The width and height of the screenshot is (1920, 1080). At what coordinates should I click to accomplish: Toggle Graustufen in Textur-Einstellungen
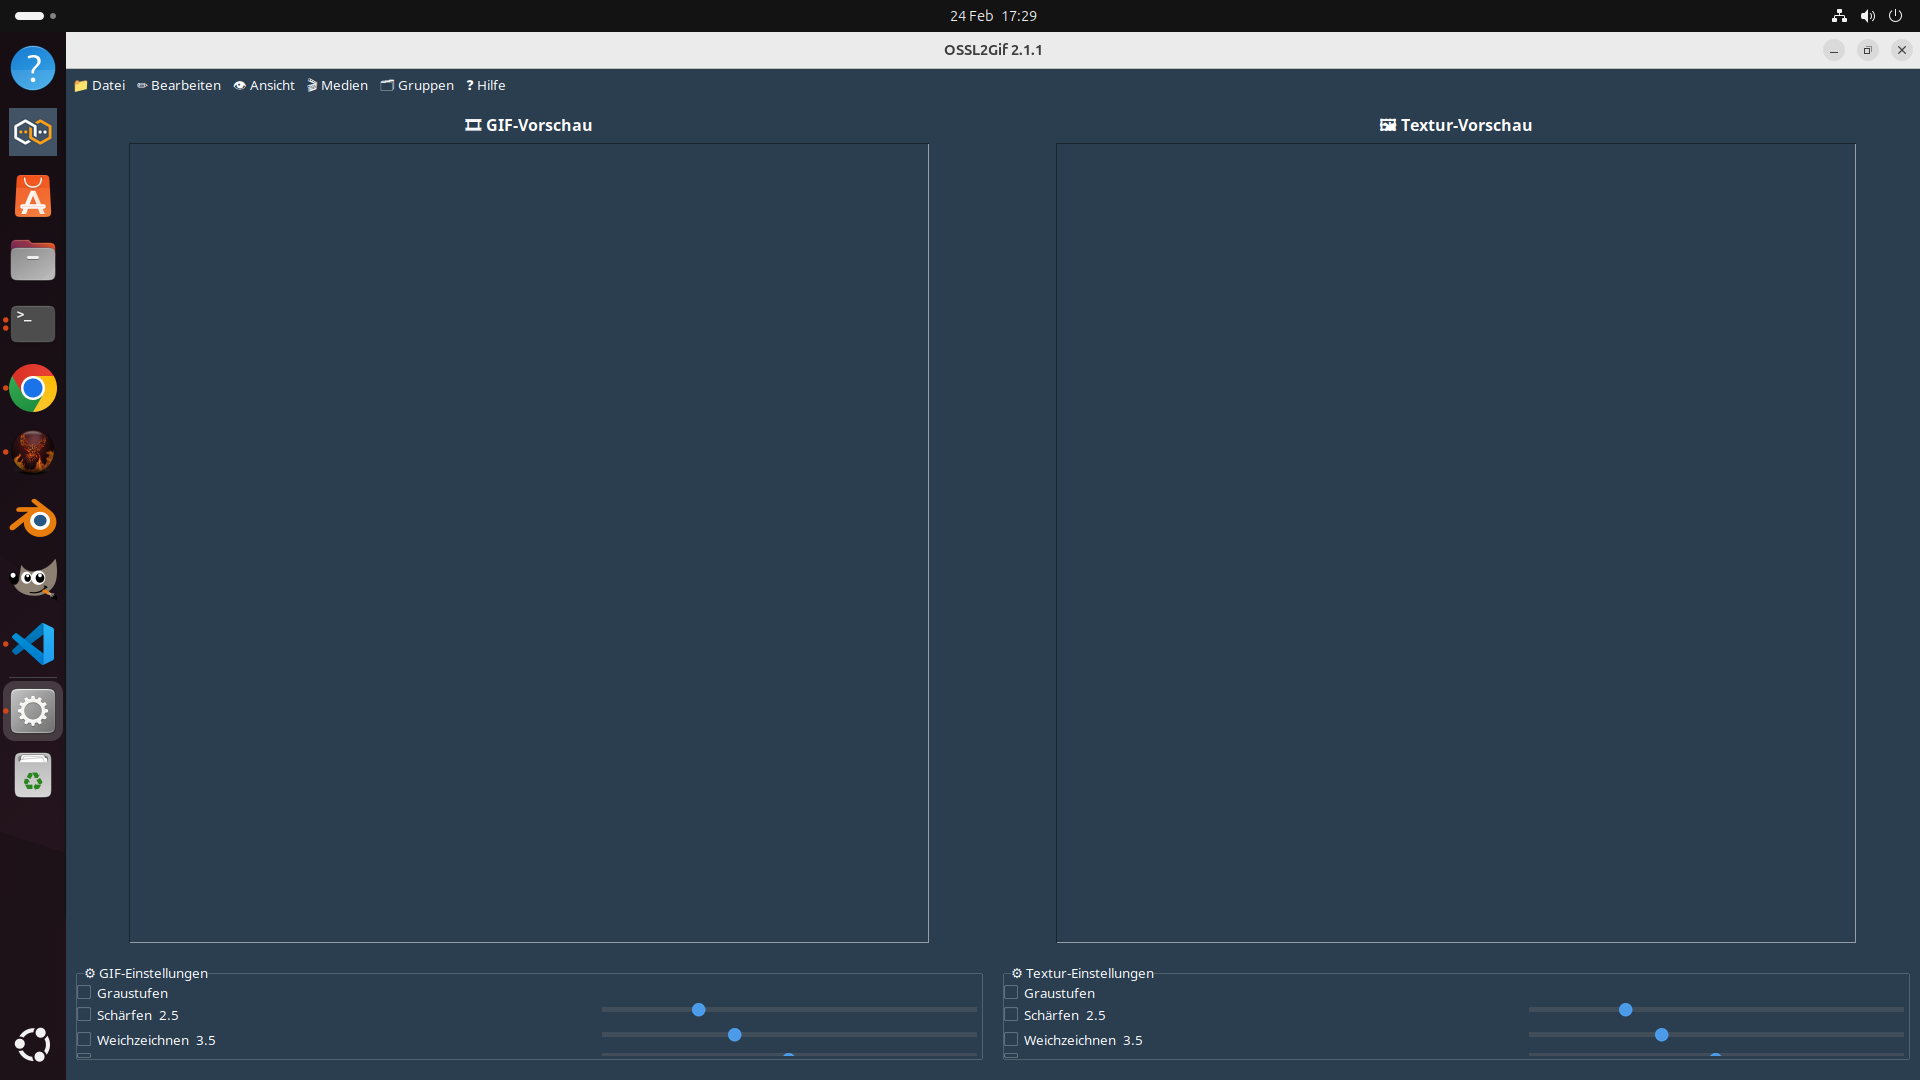1011,993
